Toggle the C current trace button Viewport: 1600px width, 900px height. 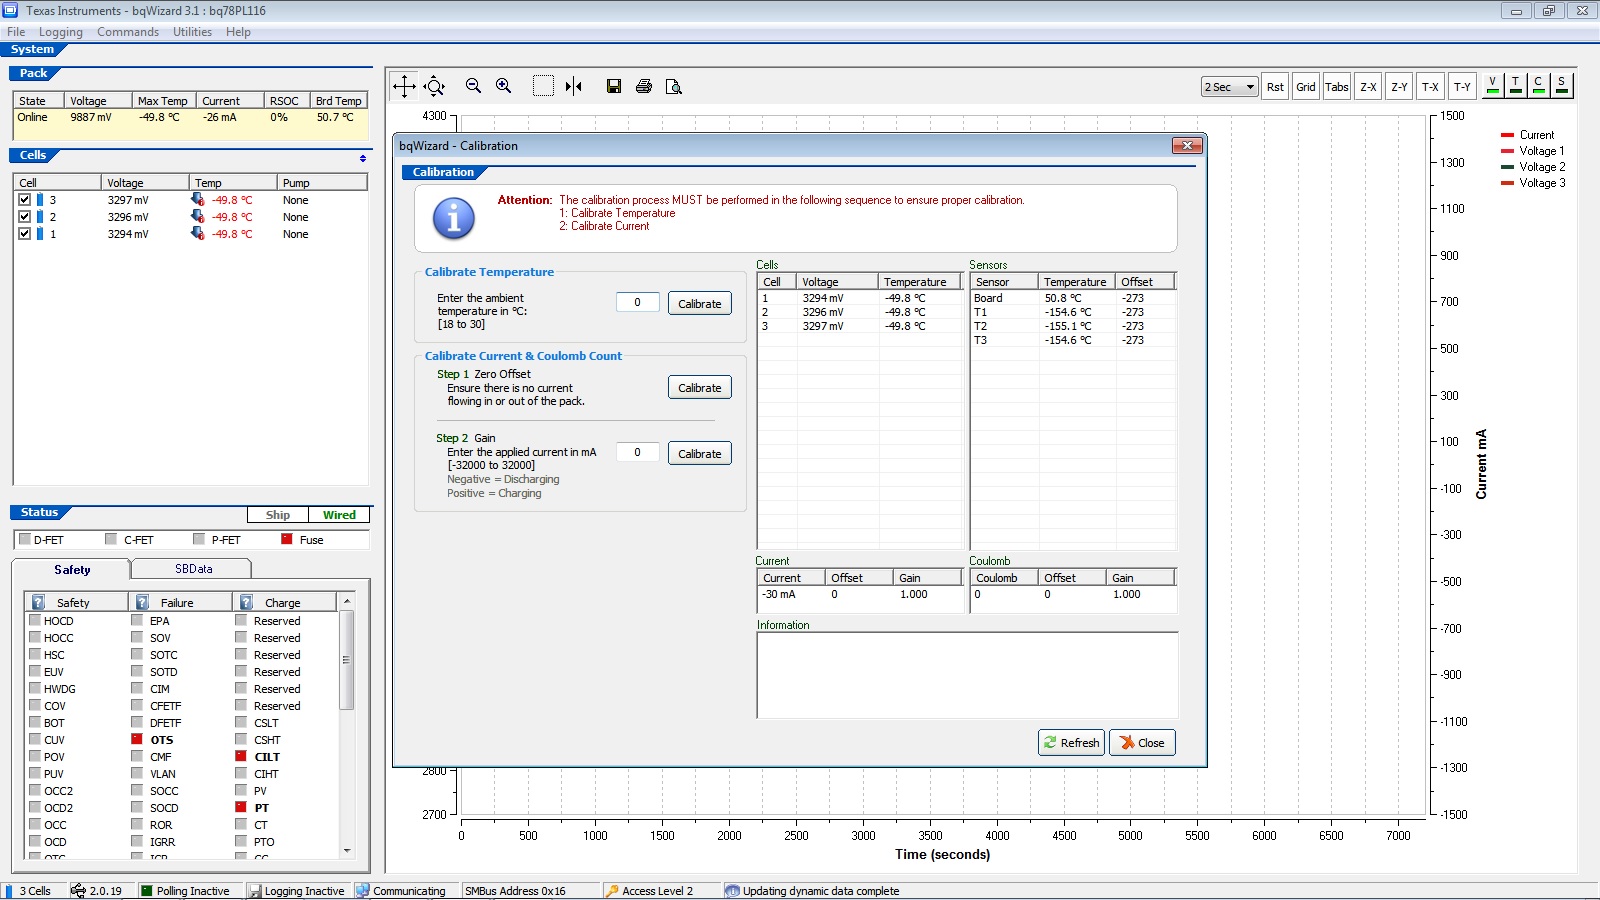click(1538, 85)
